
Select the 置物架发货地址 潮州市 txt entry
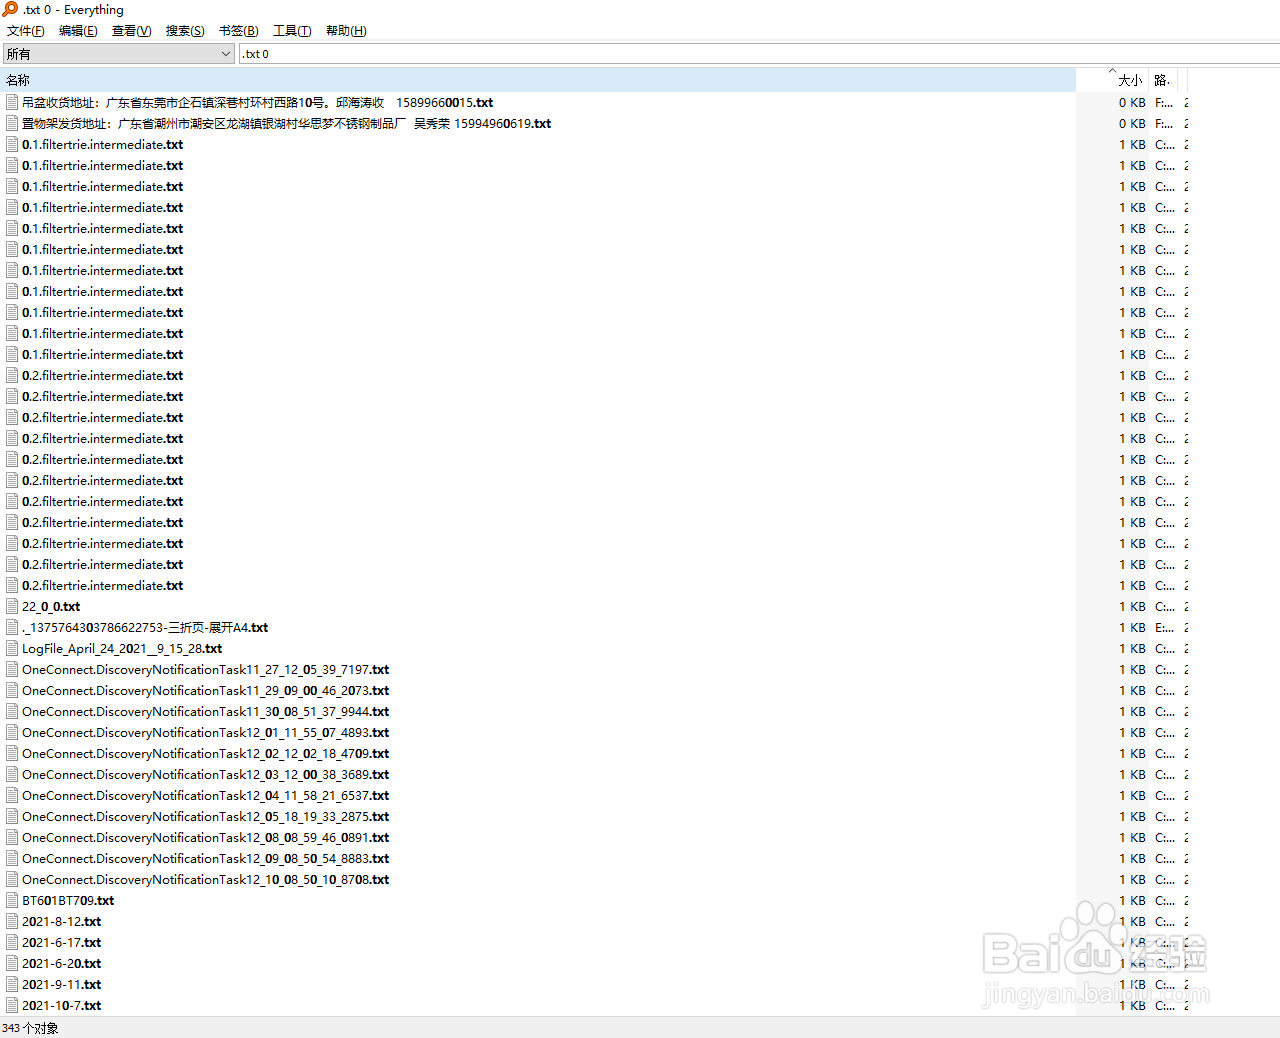[x=287, y=124]
